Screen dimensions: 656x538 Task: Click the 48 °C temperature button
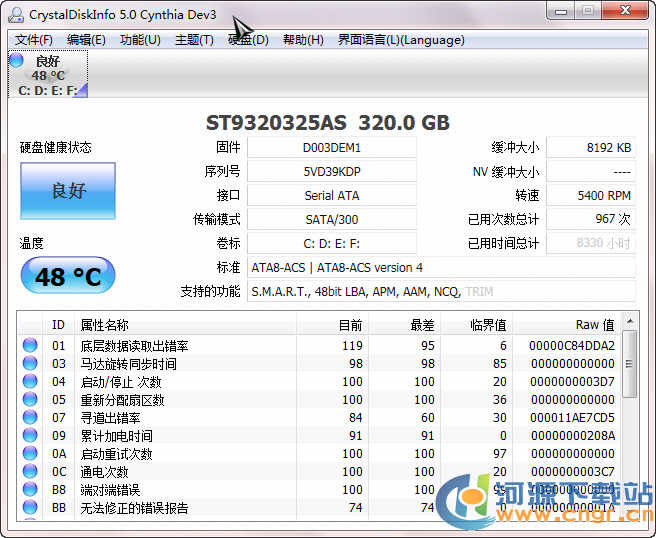[68, 276]
